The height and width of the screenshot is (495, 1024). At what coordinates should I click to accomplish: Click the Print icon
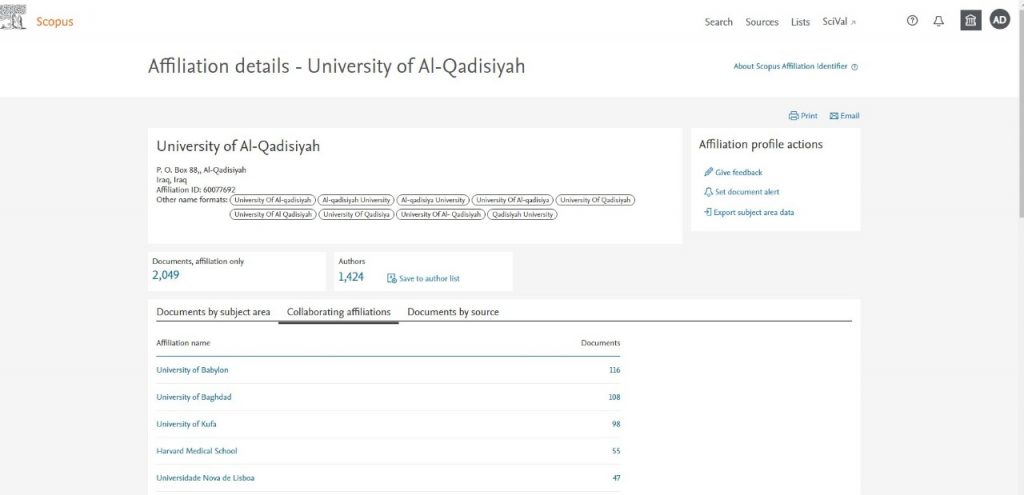(793, 116)
